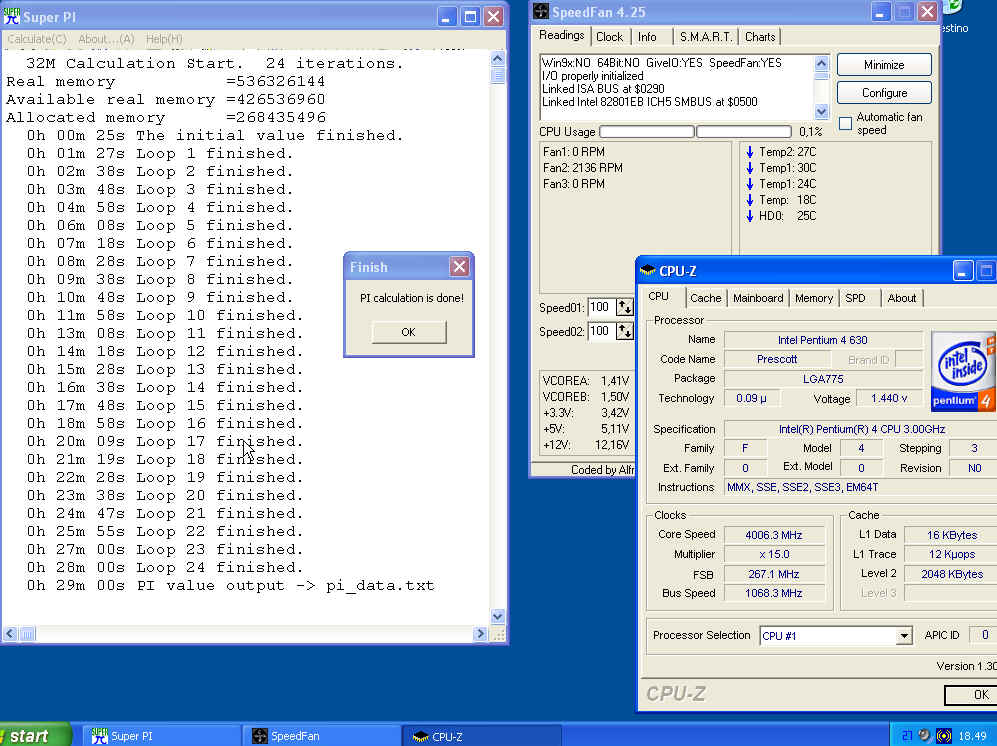Click the Speed01 spinner arrows
This screenshot has width=997, height=746.
[624, 307]
